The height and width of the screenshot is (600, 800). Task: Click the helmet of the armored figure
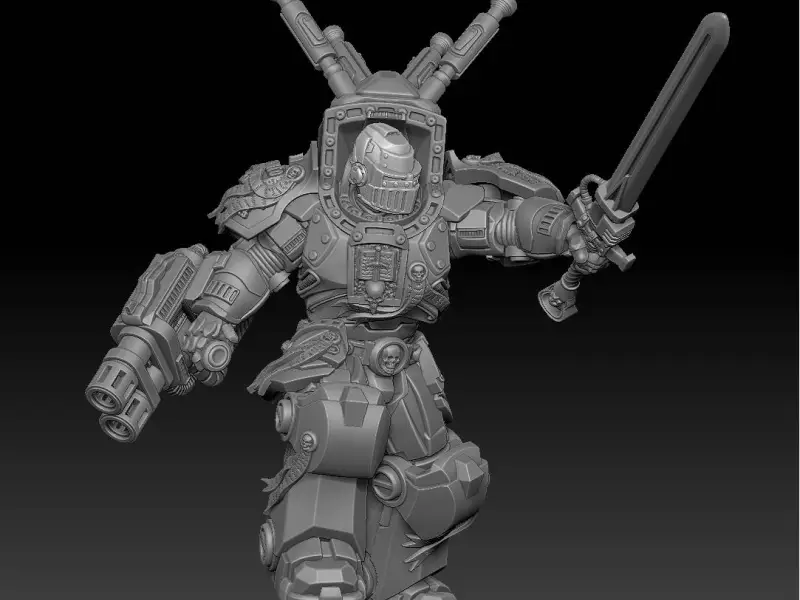click(x=384, y=169)
